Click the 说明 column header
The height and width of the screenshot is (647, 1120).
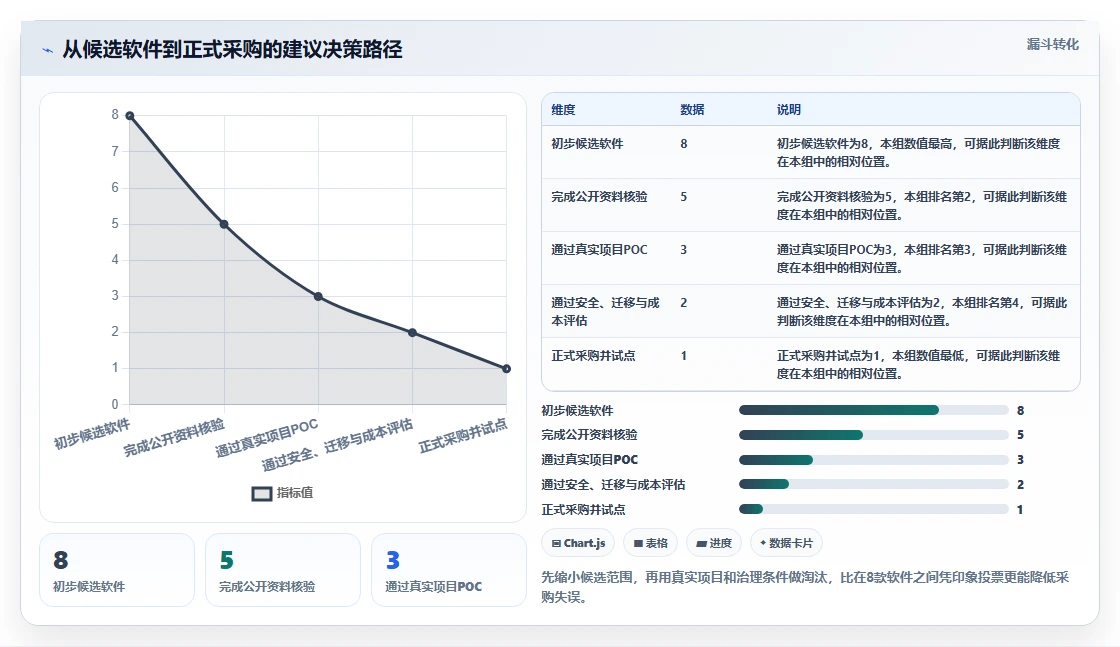(x=789, y=110)
